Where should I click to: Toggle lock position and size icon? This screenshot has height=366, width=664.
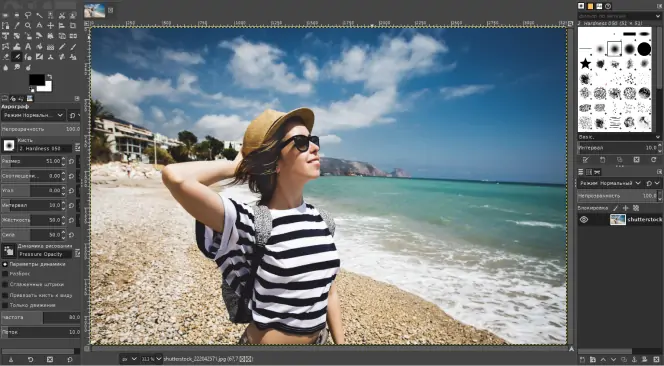coord(625,208)
